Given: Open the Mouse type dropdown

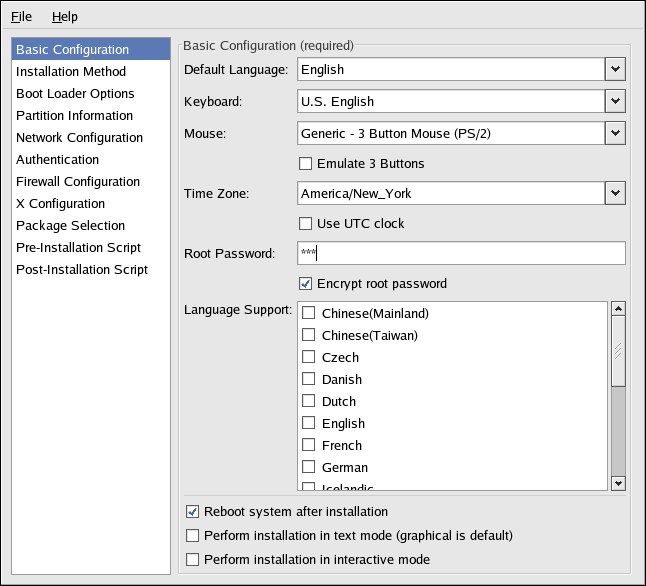Looking at the screenshot, I should pos(615,134).
